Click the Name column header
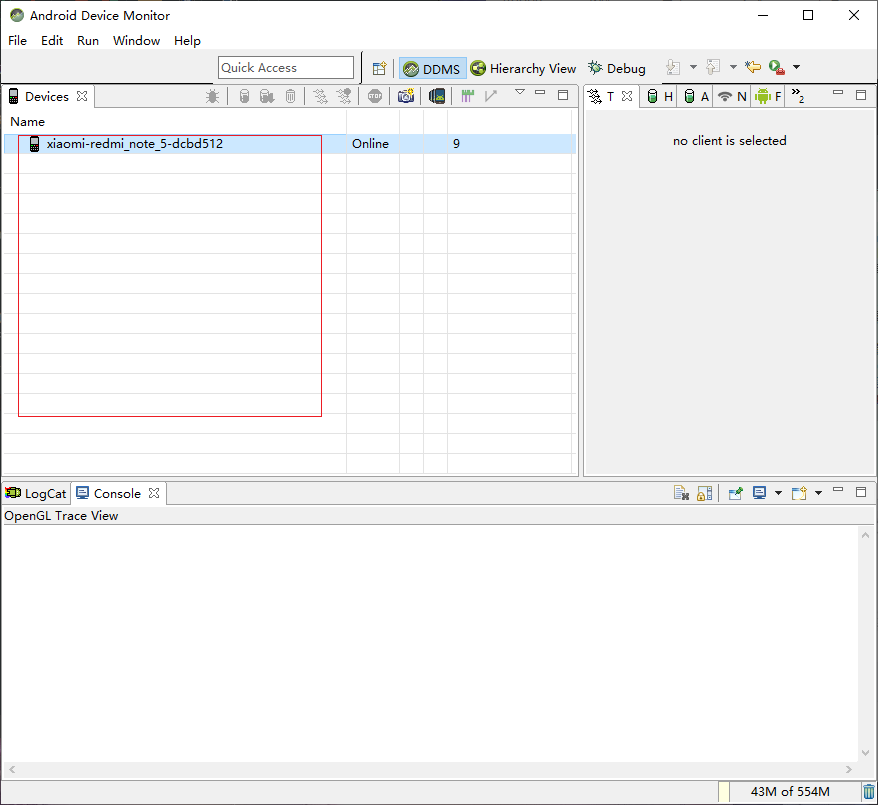This screenshot has height=805, width=878. click(x=27, y=121)
